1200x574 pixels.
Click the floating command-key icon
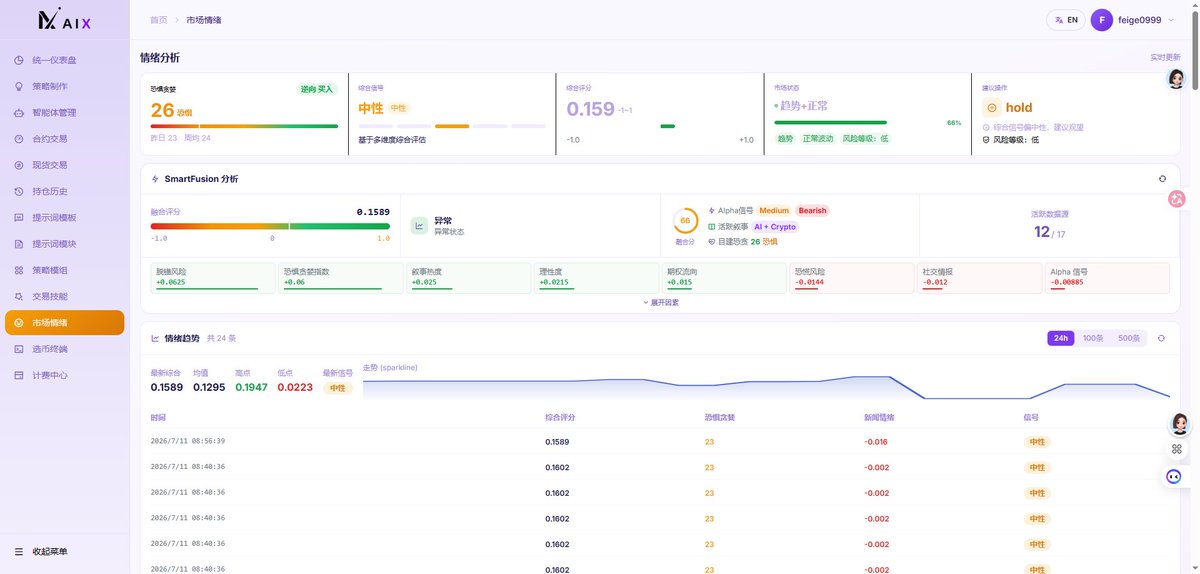coord(1177,449)
